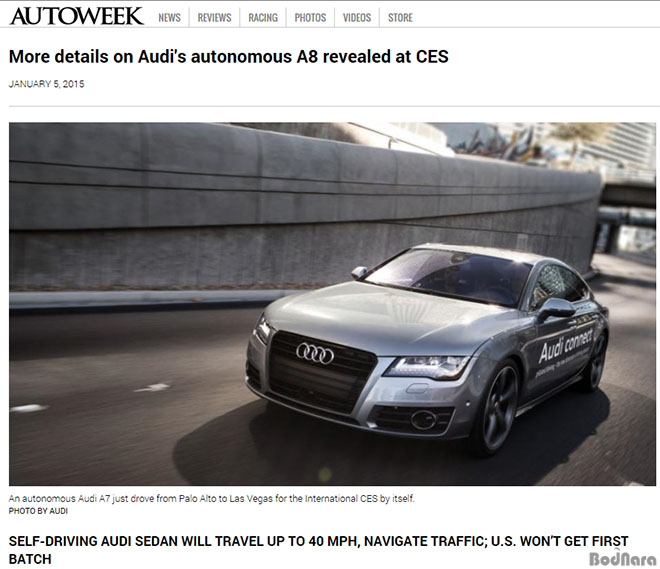This screenshot has width=660, height=569.
Task: Click the PHOTO BY AUDI credit
Action: pos(38,511)
